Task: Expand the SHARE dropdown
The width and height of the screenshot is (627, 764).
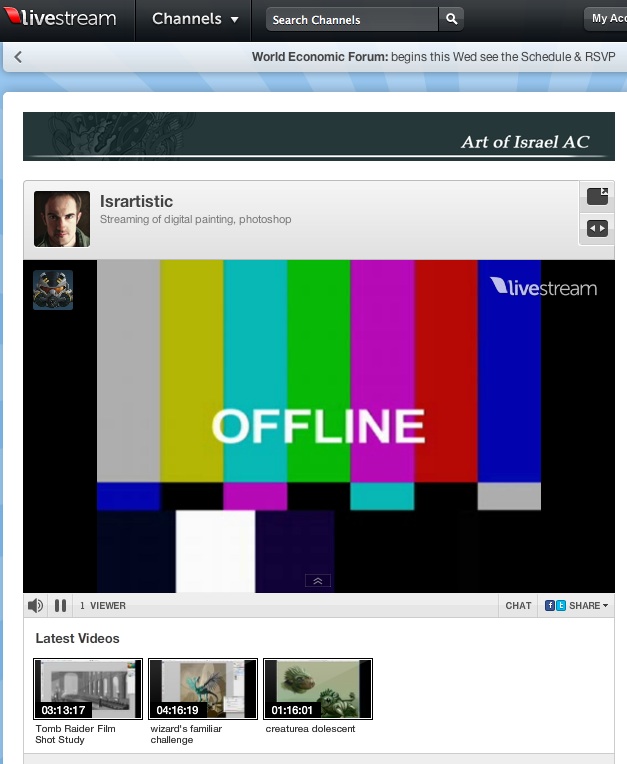Action: [x=585, y=605]
